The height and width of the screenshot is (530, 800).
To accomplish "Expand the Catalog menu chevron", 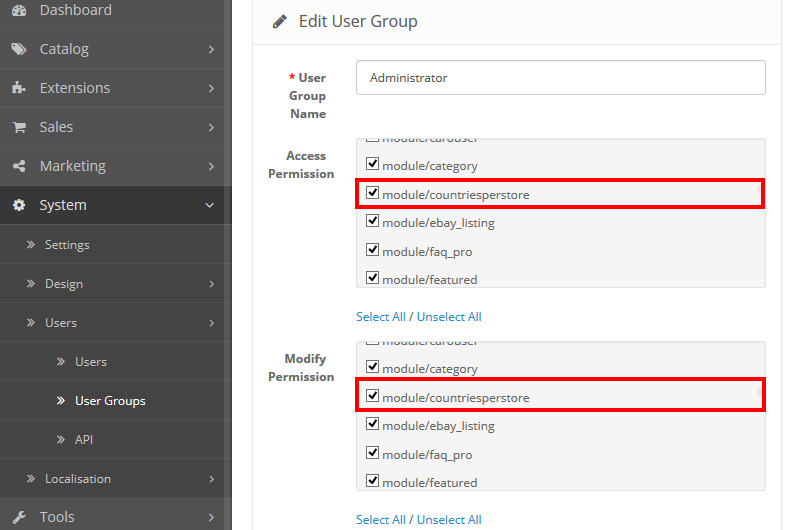I will (x=211, y=49).
